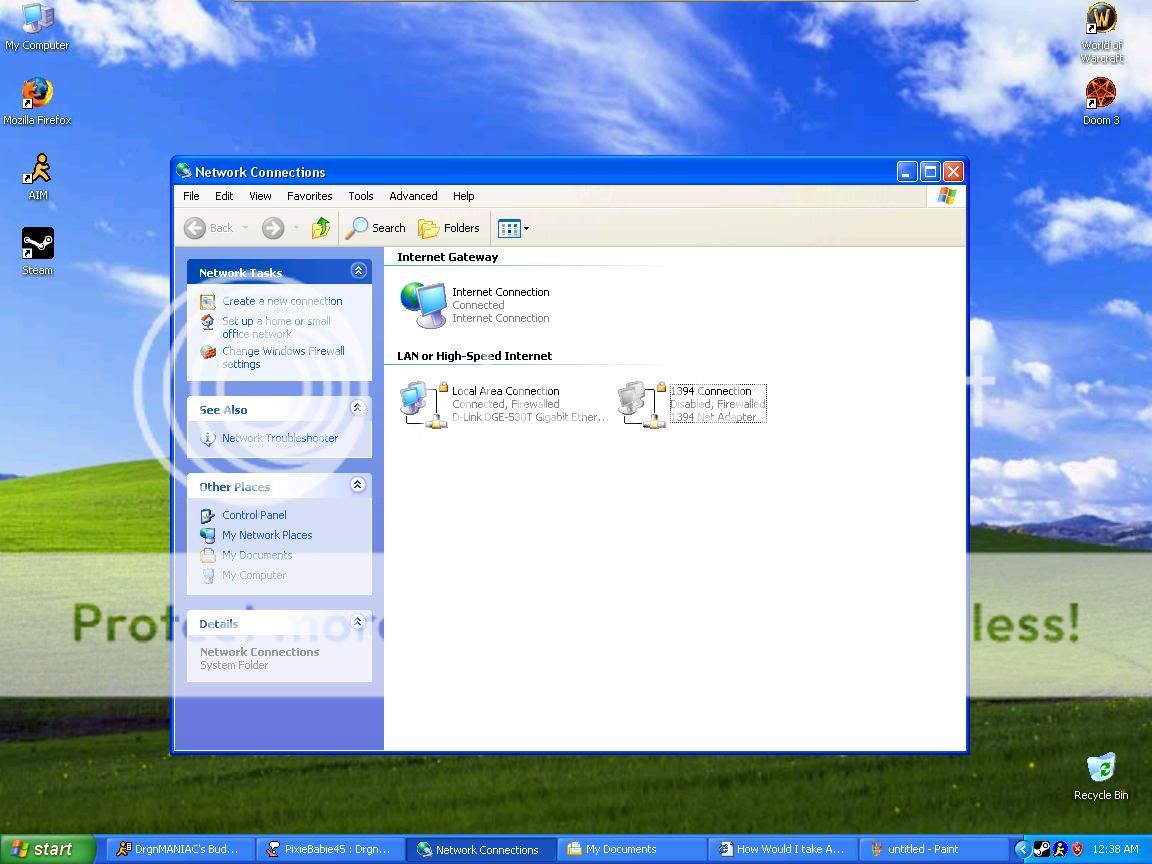Click the Forward arrow toolbar button

pos(273,228)
